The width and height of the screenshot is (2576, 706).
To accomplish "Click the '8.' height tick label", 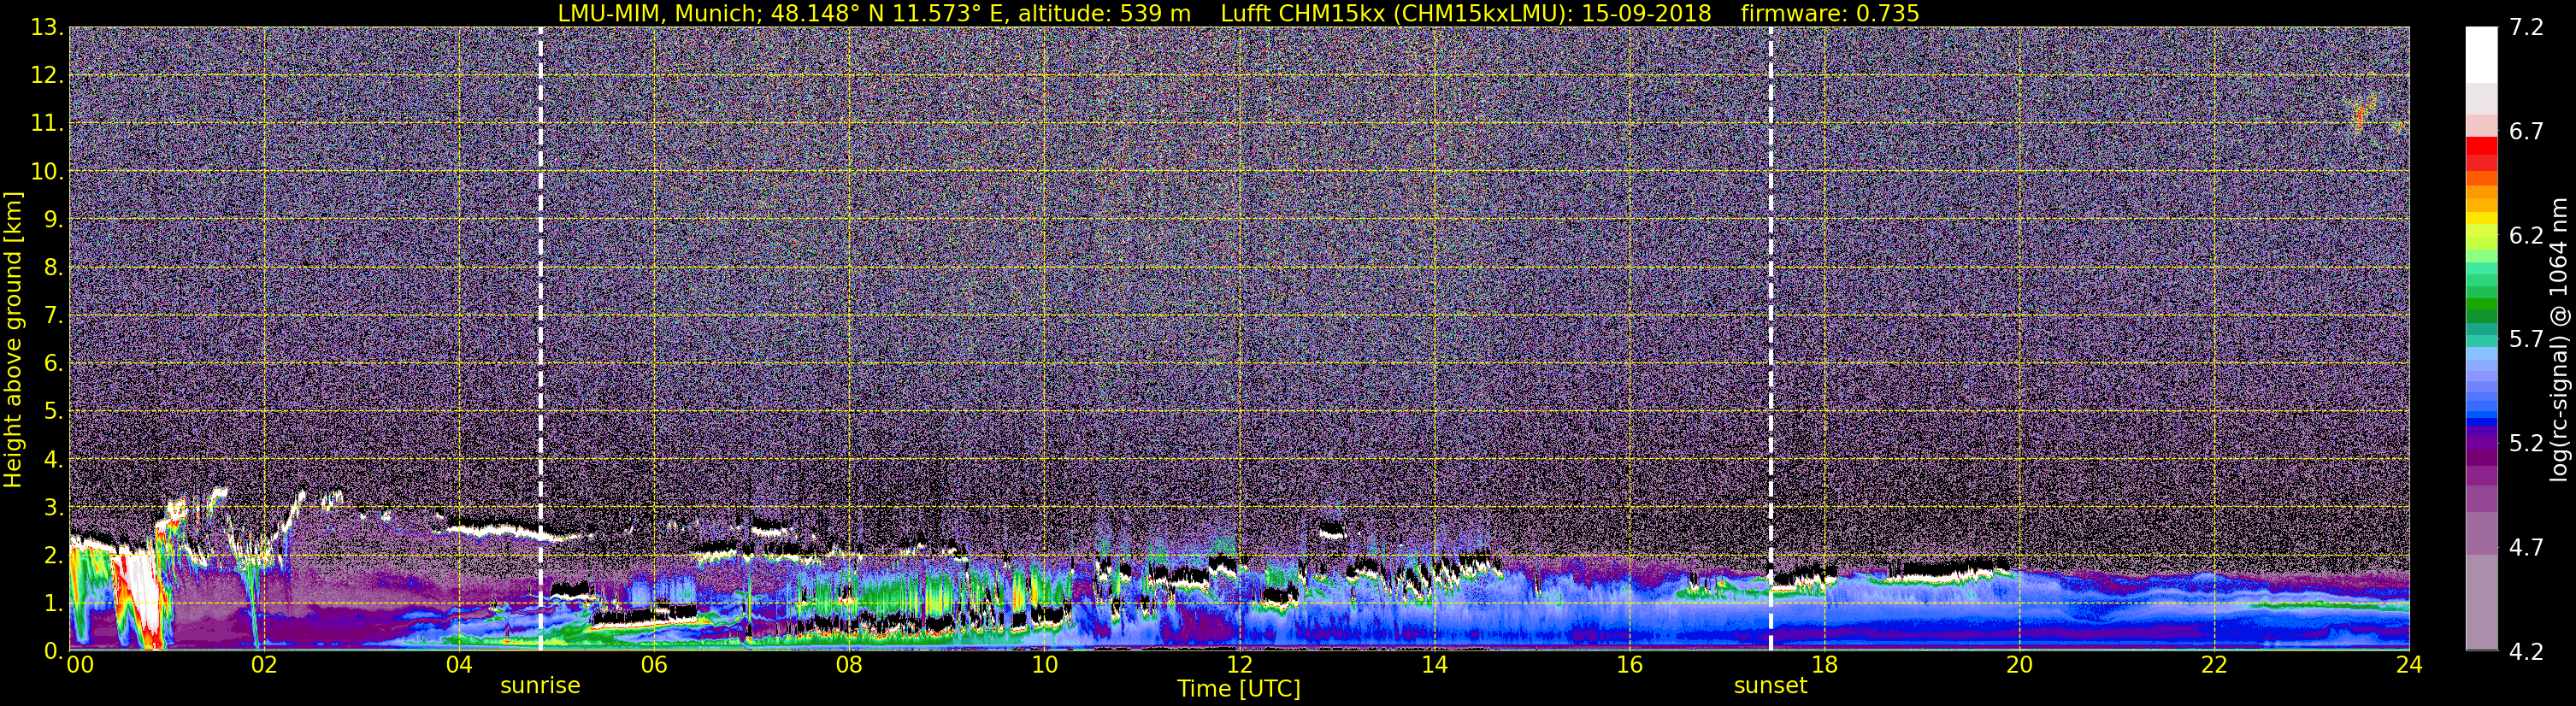I will pos(54,267).
